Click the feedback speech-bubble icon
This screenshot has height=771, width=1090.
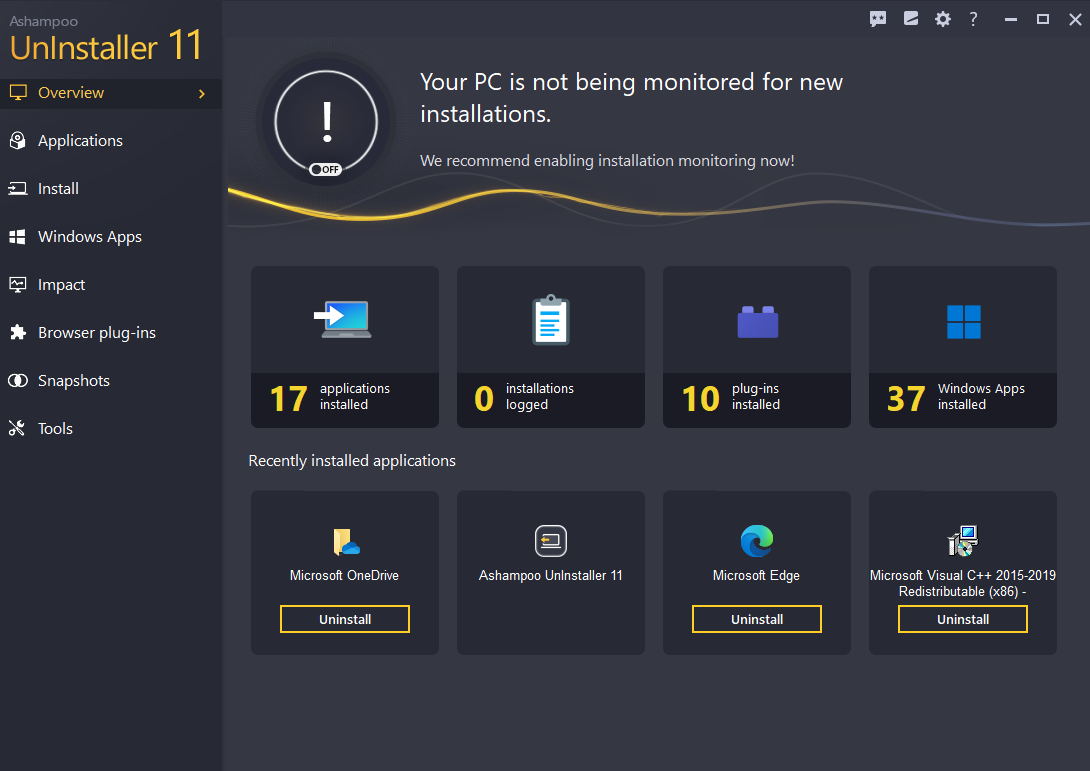[x=878, y=18]
